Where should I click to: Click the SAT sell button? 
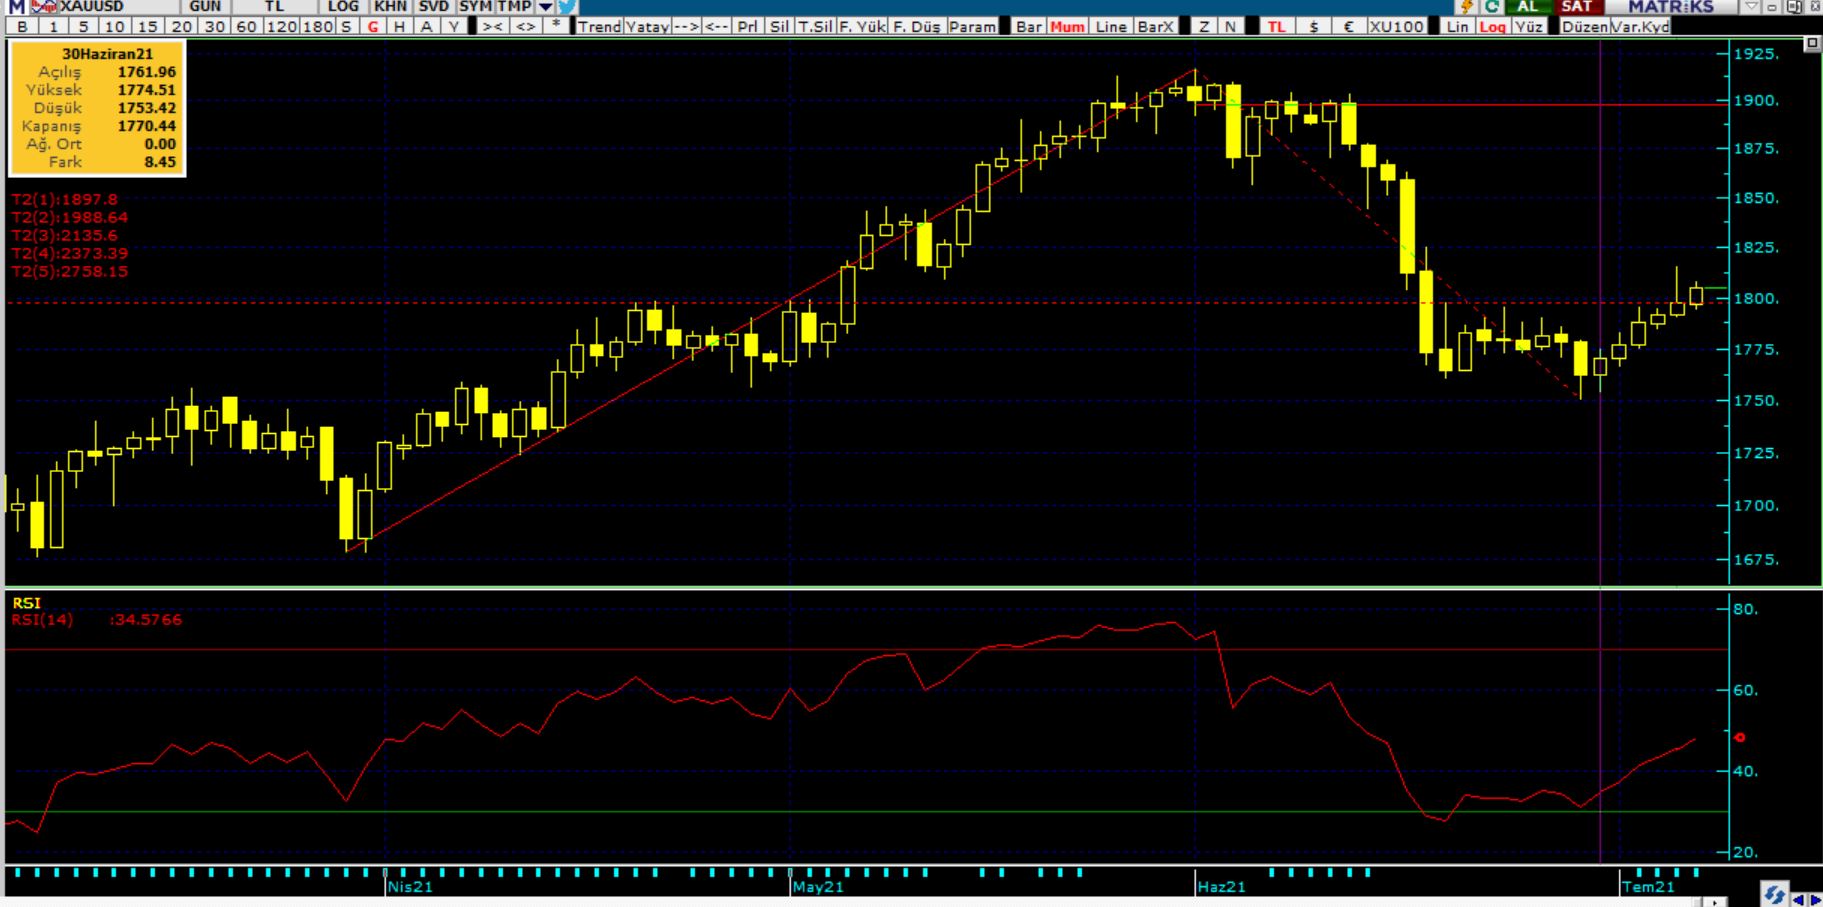tap(1577, 7)
